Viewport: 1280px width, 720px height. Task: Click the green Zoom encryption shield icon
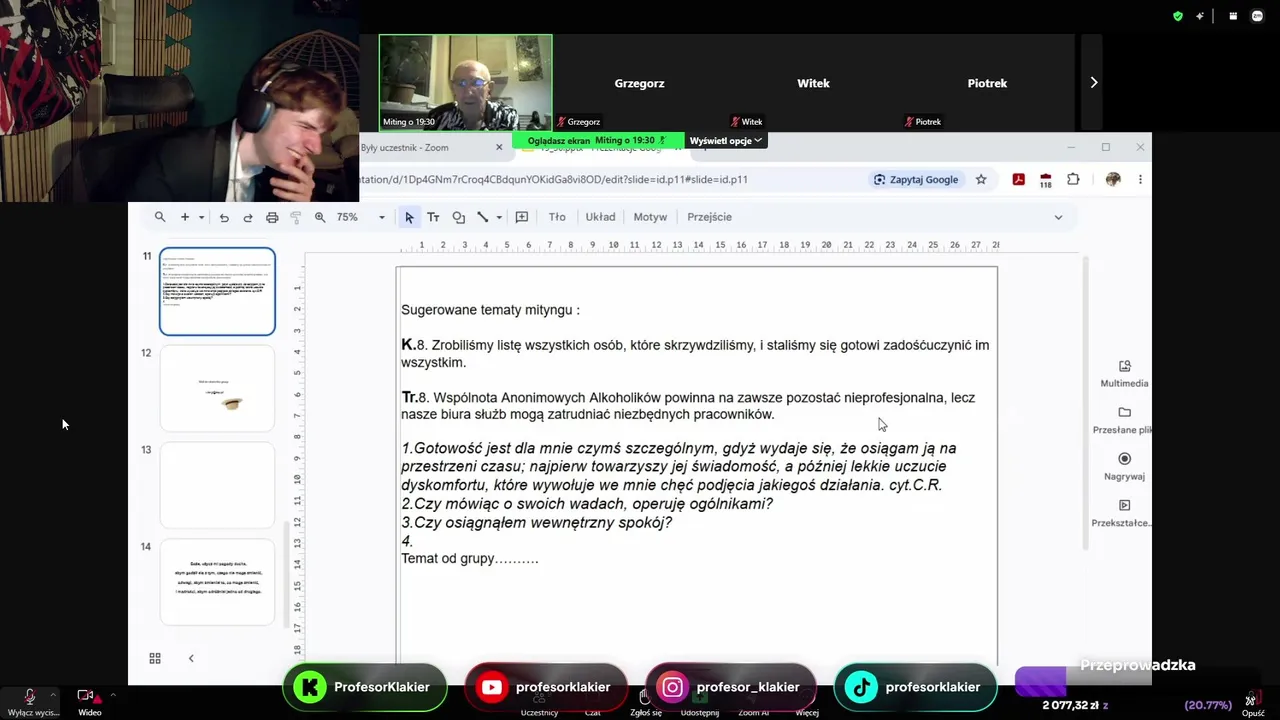click(1178, 16)
